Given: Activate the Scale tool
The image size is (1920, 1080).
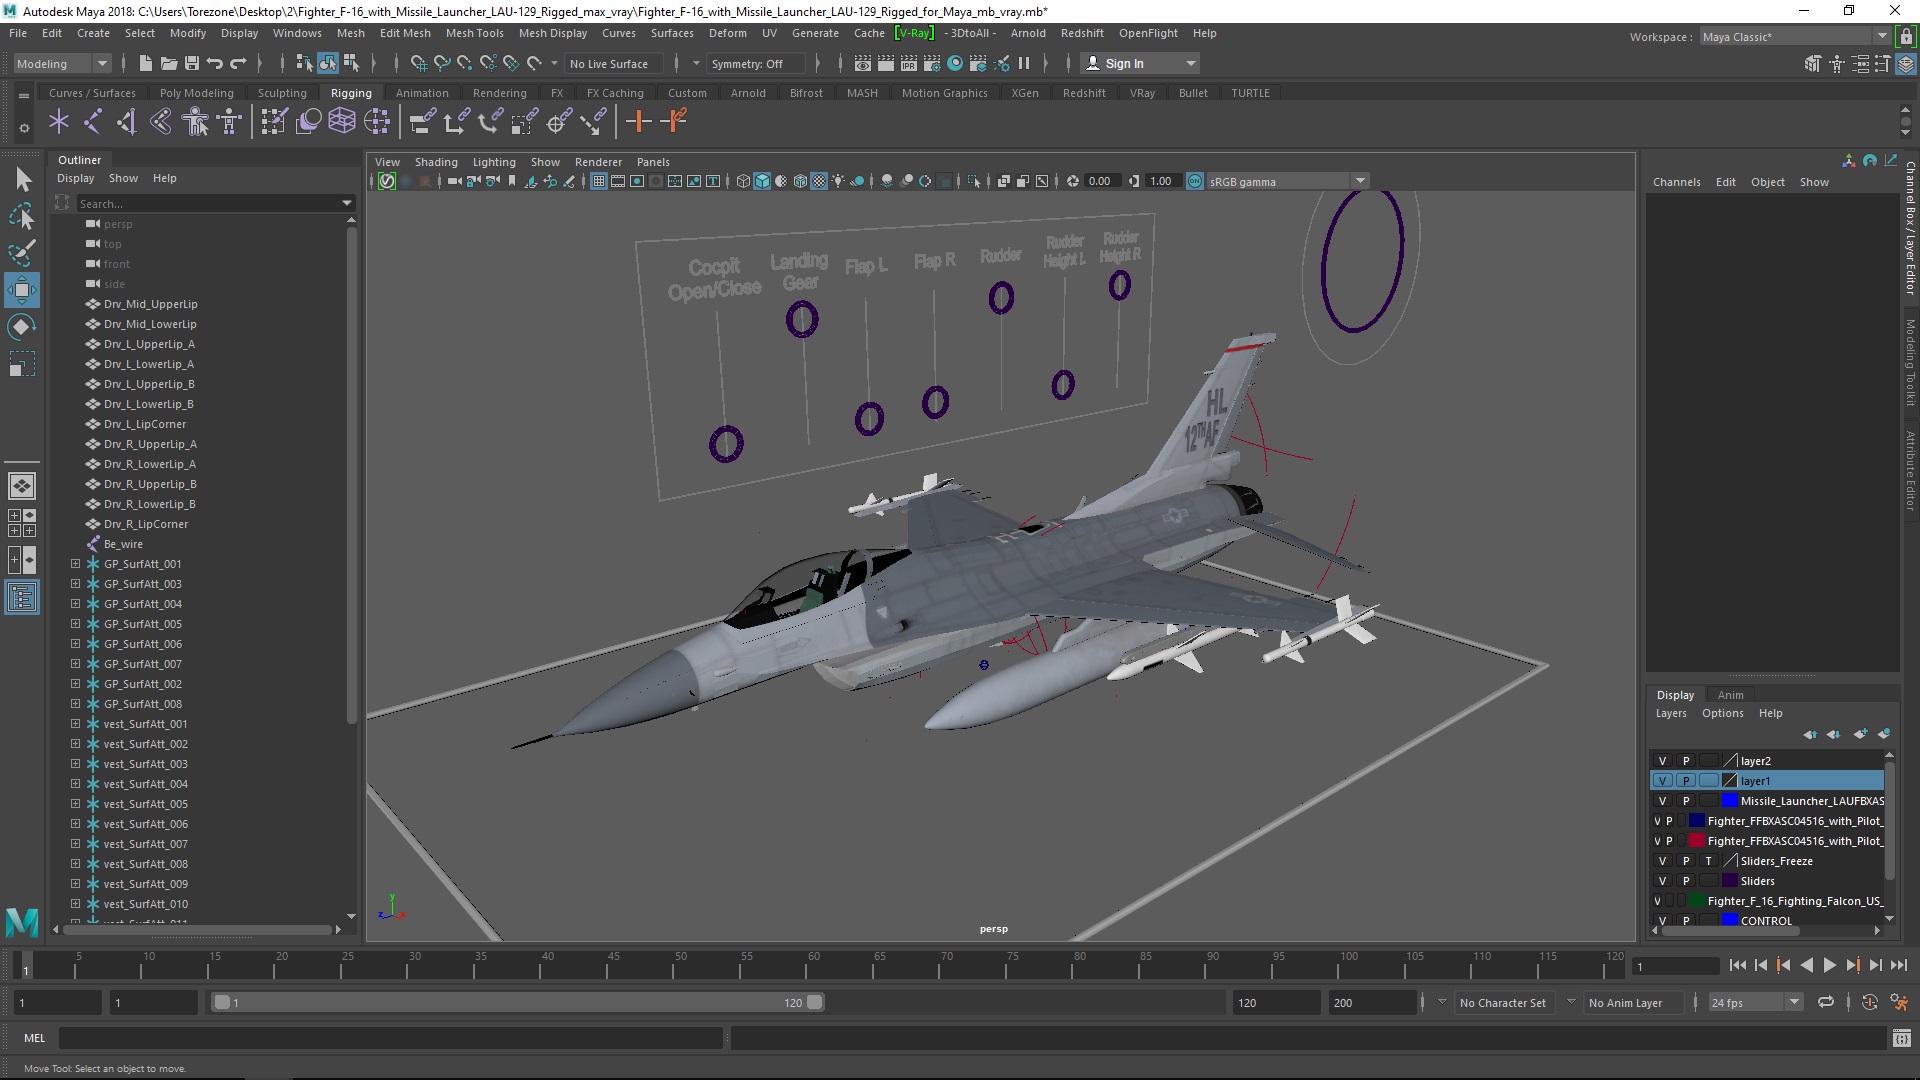Looking at the screenshot, I should coord(22,363).
